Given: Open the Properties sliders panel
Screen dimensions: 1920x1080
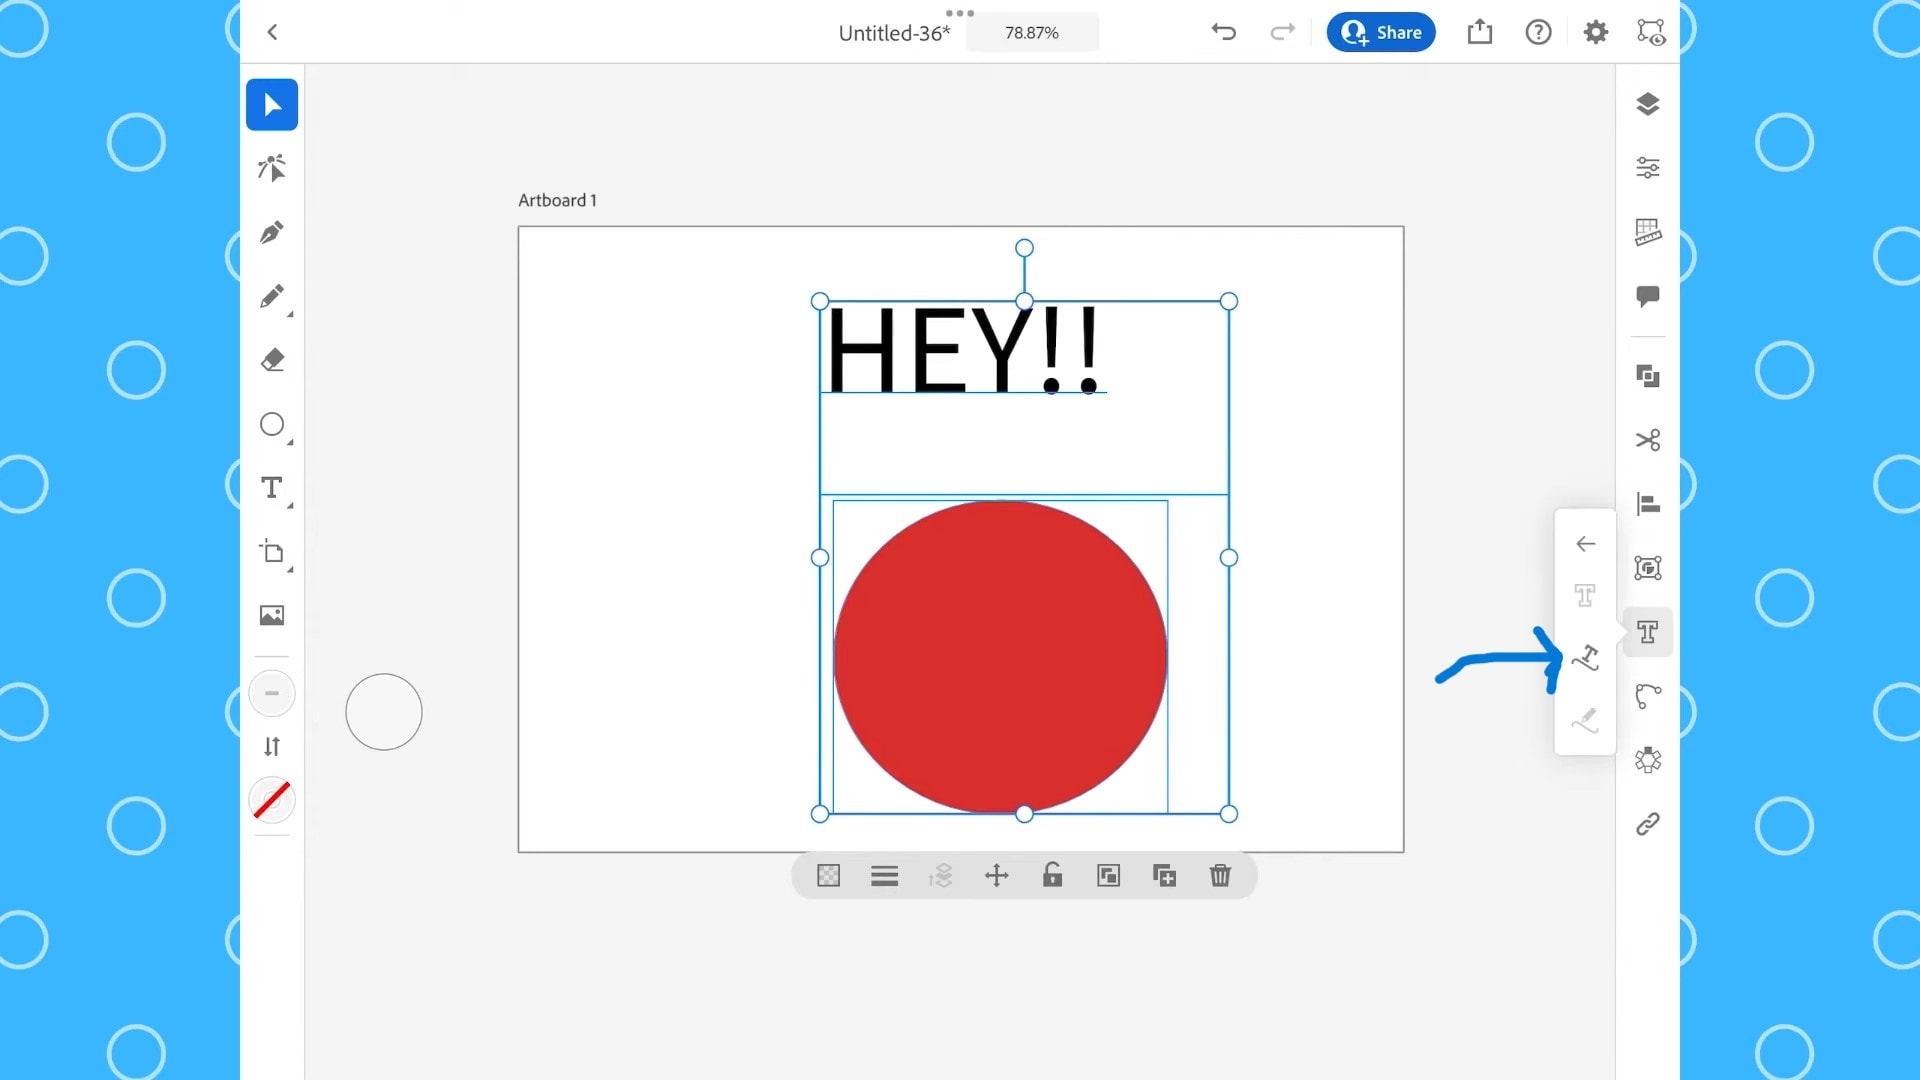Looking at the screenshot, I should (1648, 168).
